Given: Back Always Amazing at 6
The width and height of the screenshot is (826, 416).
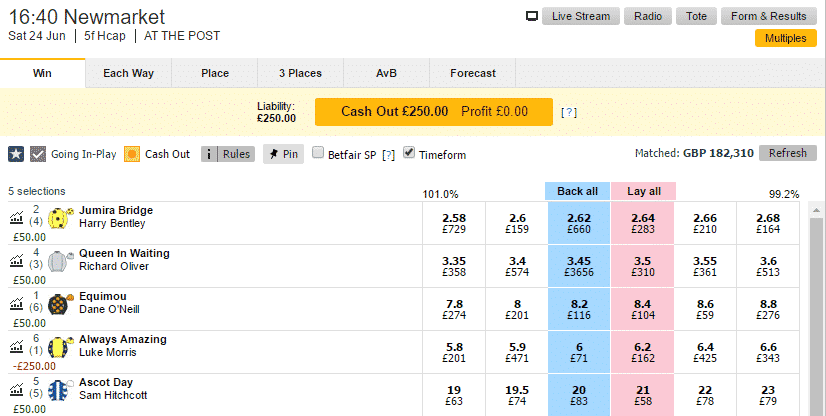Looking at the screenshot, I should coord(579,352).
